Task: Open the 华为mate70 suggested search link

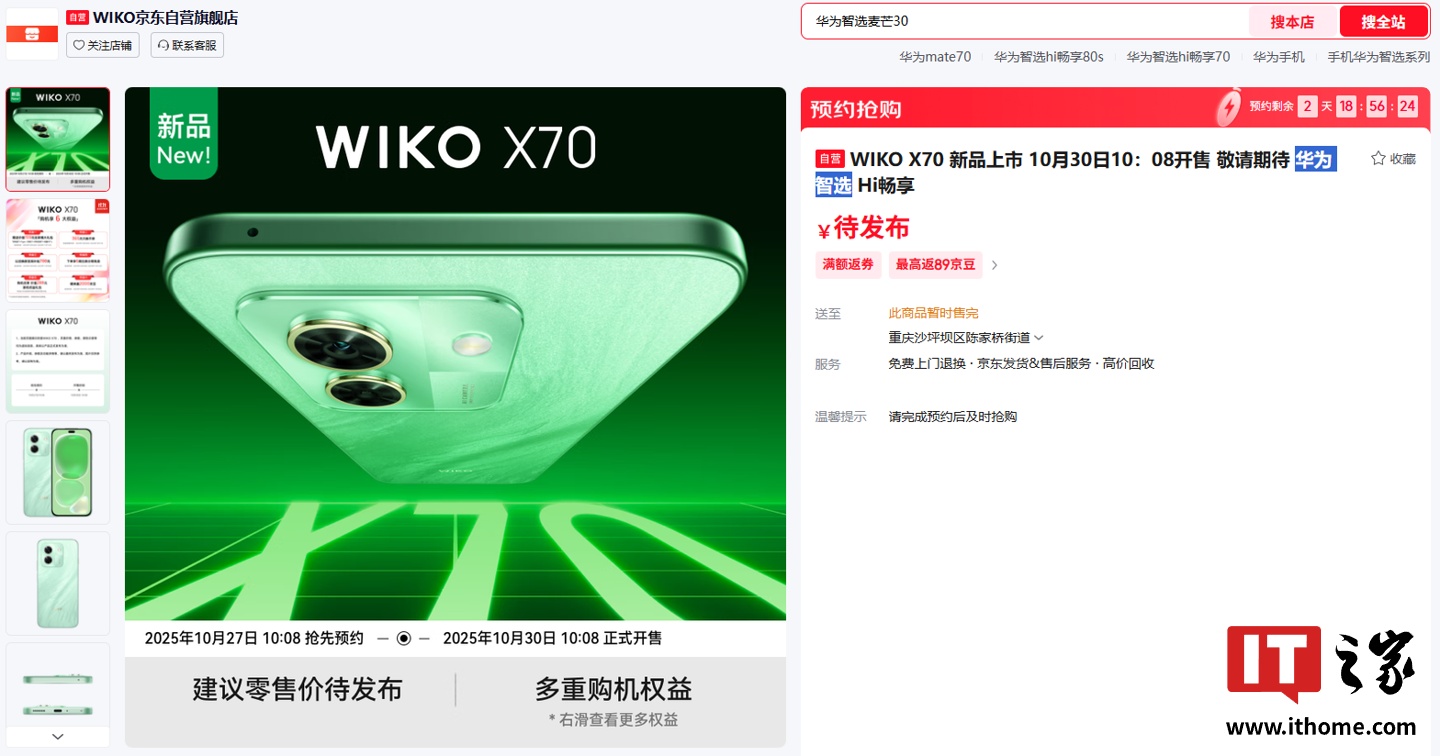Action: tap(935, 57)
